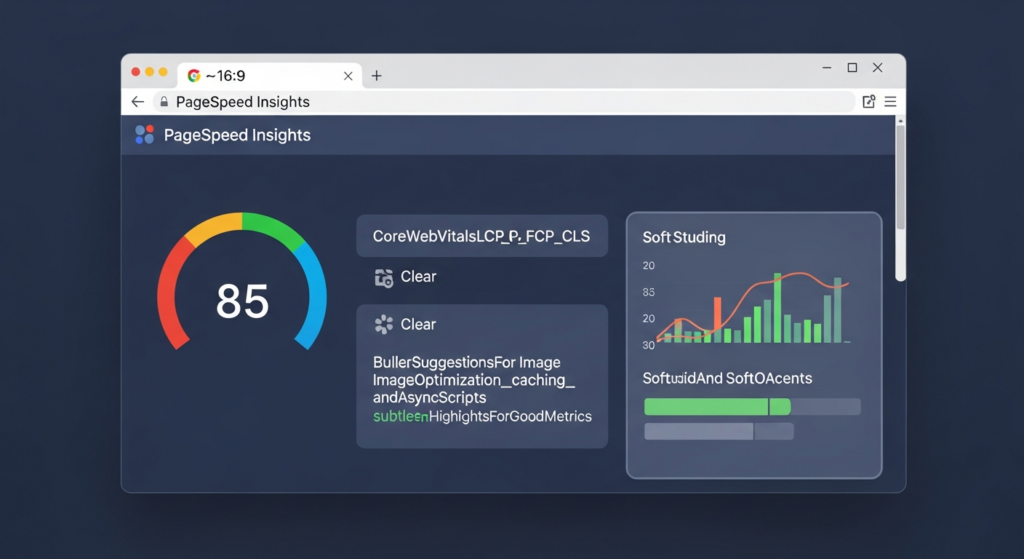Screen dimensions: 1024x559
Task: Open the browser hamburger menu
Action: pos(890,102)
